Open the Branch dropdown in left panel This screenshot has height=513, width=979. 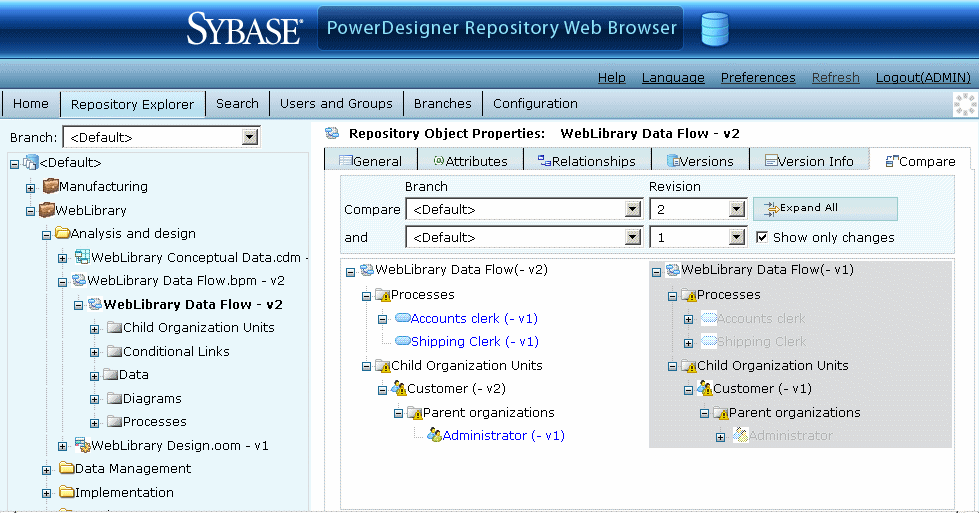(250, 137)
